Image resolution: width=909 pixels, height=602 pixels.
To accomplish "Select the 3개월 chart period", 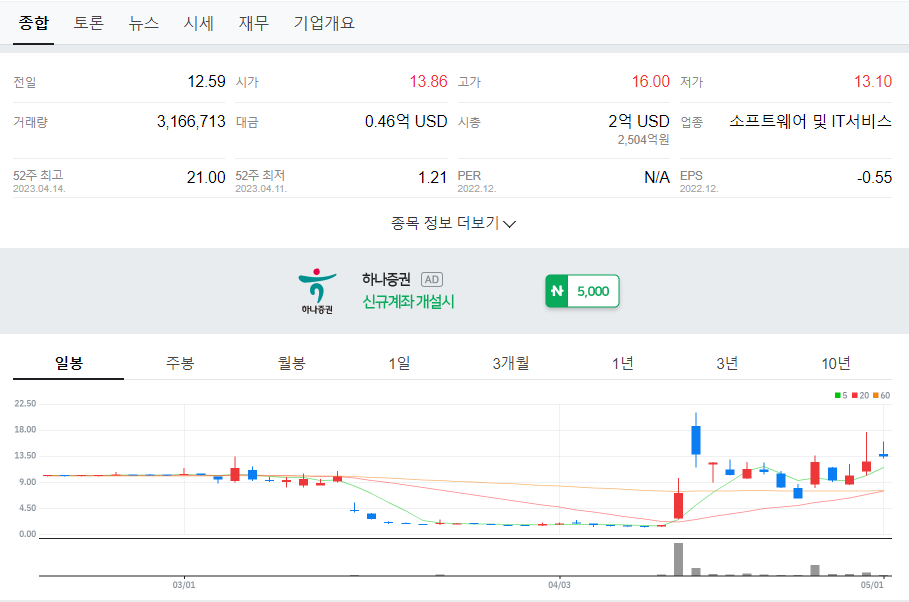I will (x=508, y=364).
